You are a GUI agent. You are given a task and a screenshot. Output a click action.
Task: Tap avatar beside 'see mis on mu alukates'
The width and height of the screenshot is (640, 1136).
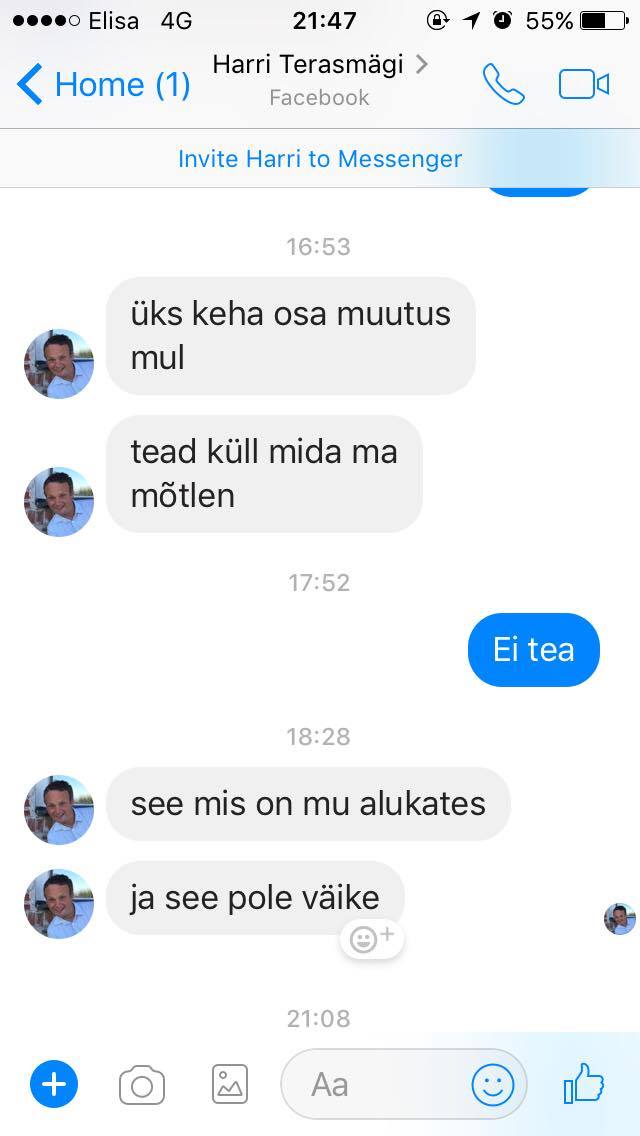[x=59, y=810]
